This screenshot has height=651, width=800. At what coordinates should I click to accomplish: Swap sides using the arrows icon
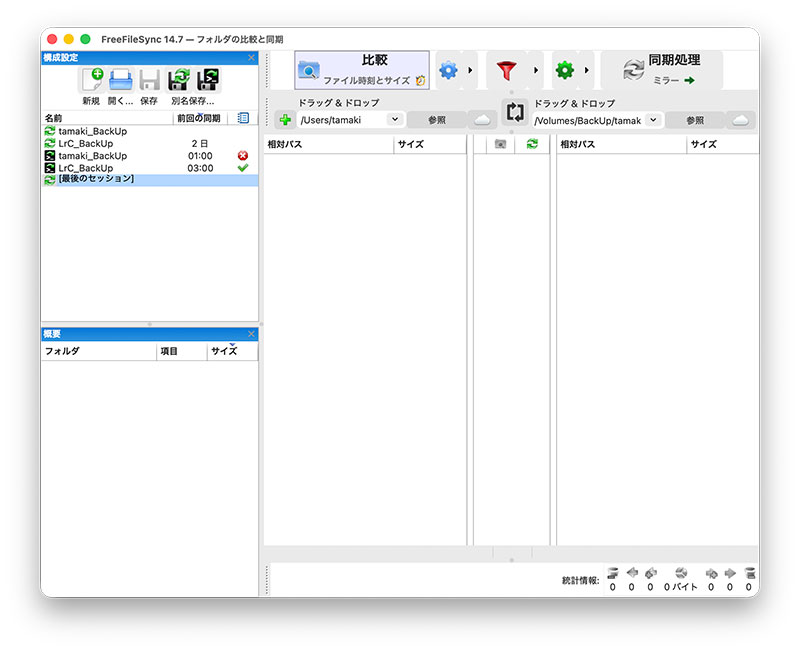click(x=514, y=112)
